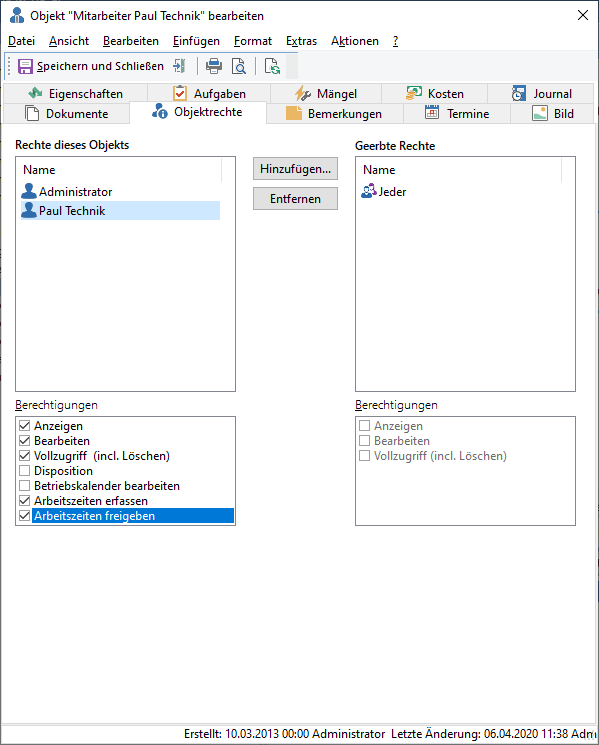Open print preview with the magnifier page icon

[239, 66]
